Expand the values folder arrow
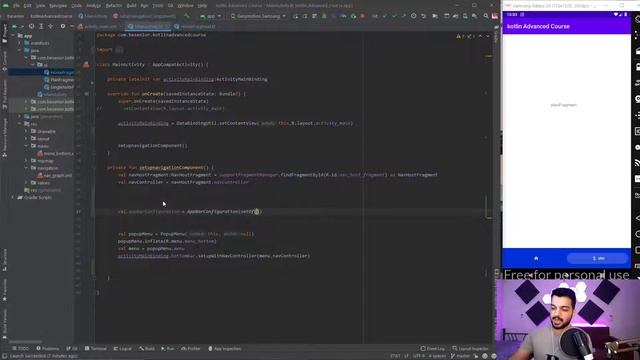This screenshot has width=640, height=360. [x=26, y=182]
